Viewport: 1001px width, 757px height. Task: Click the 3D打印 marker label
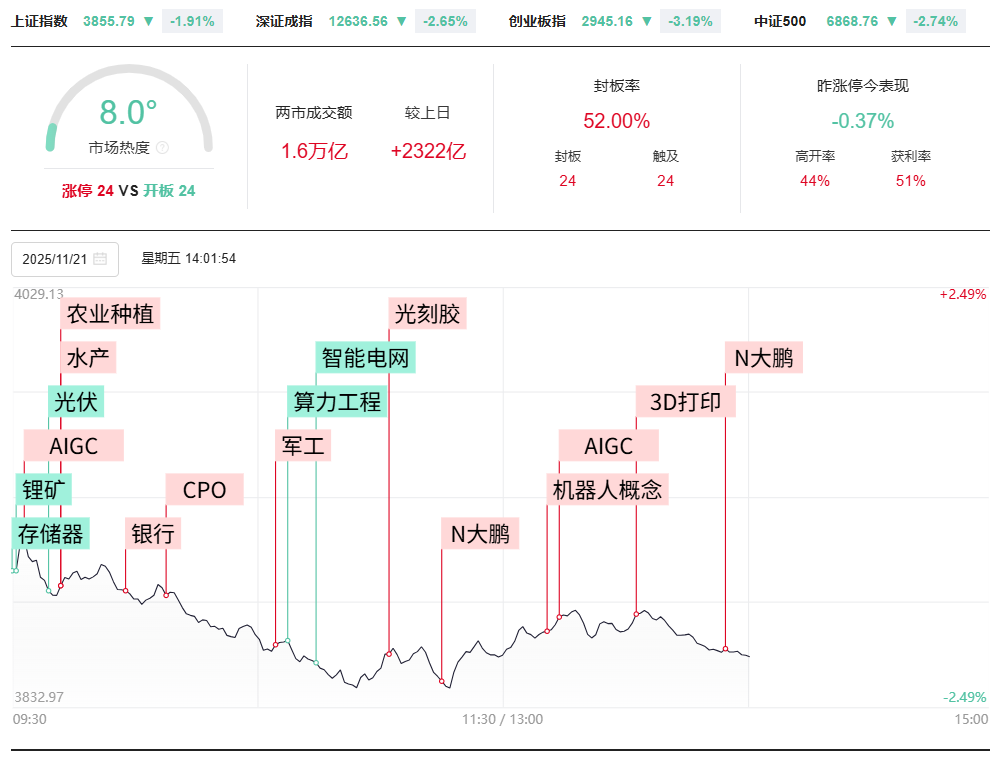tap(686, 402)
